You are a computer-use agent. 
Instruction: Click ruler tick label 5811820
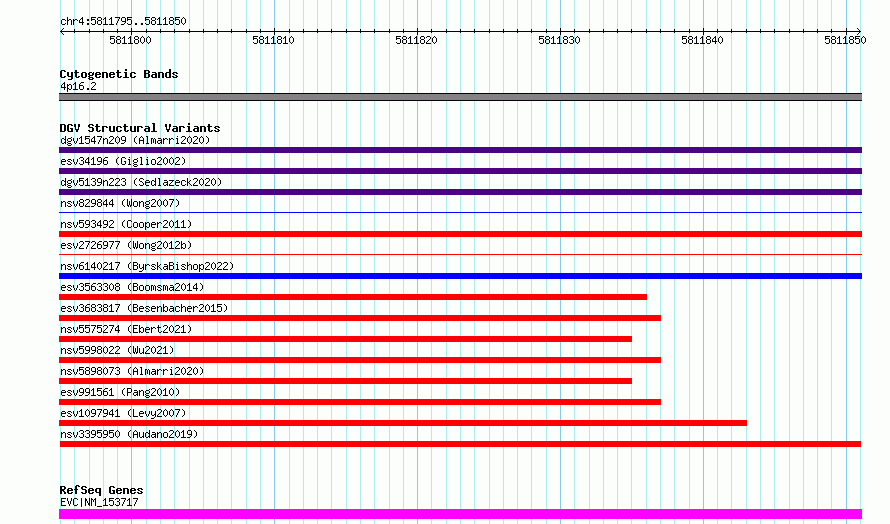pyautogui.click(x=417, y=40)
